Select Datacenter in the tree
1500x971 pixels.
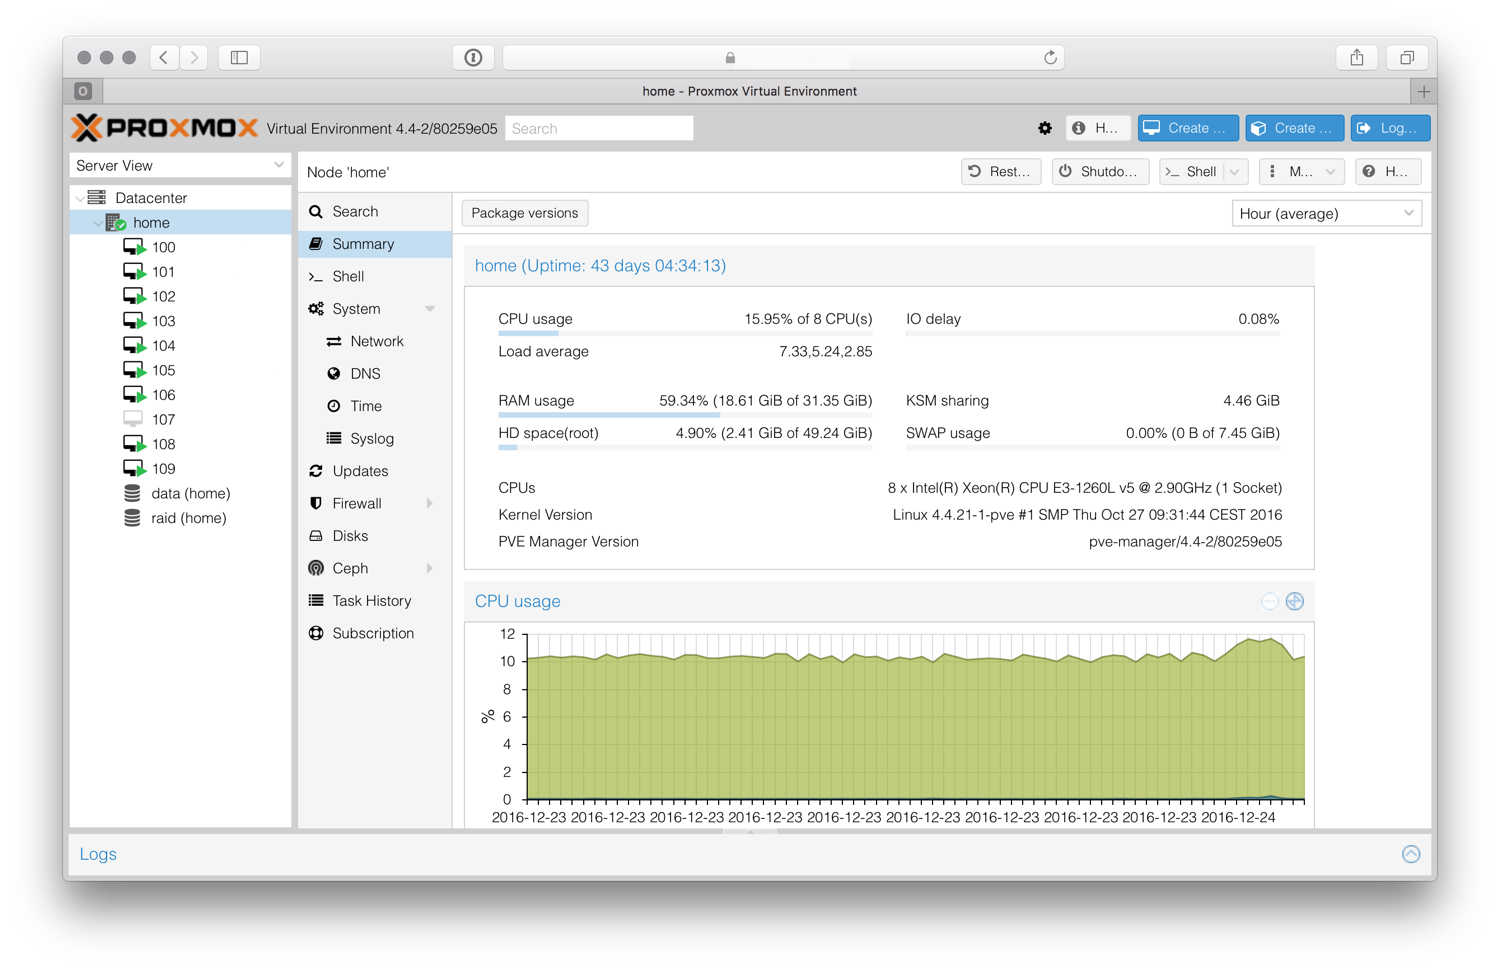coord(150,198)
